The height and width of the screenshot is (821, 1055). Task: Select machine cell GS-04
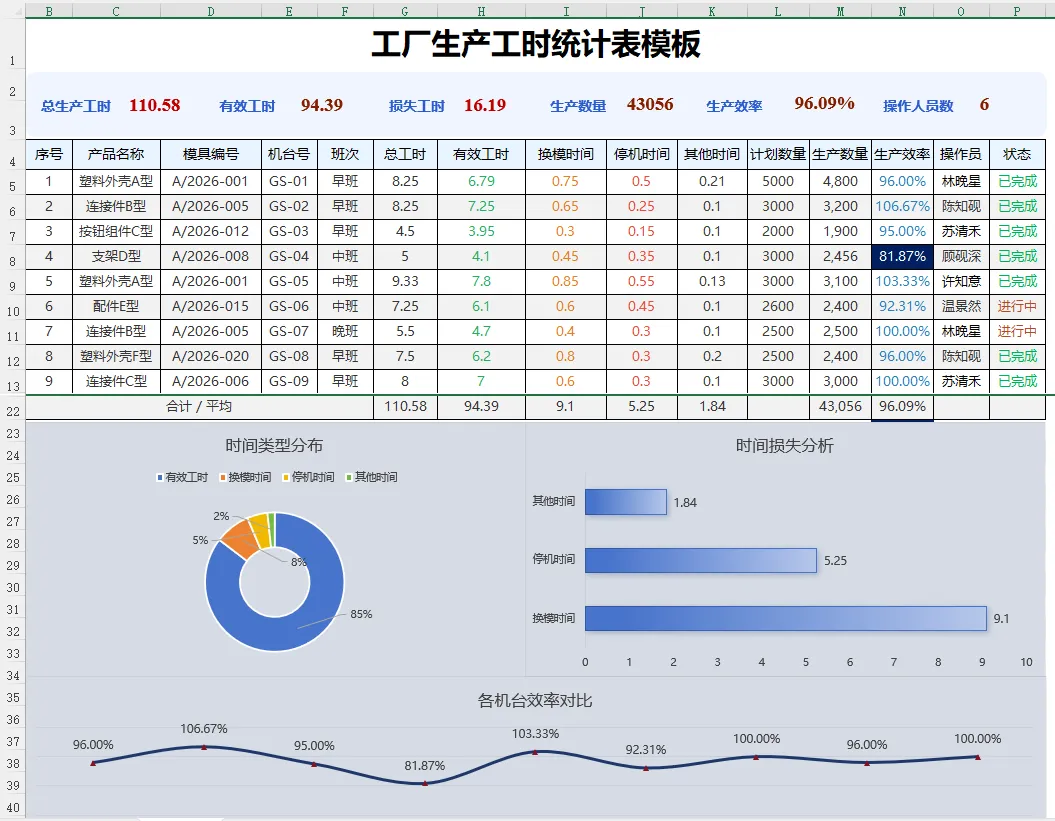point(289,256)
